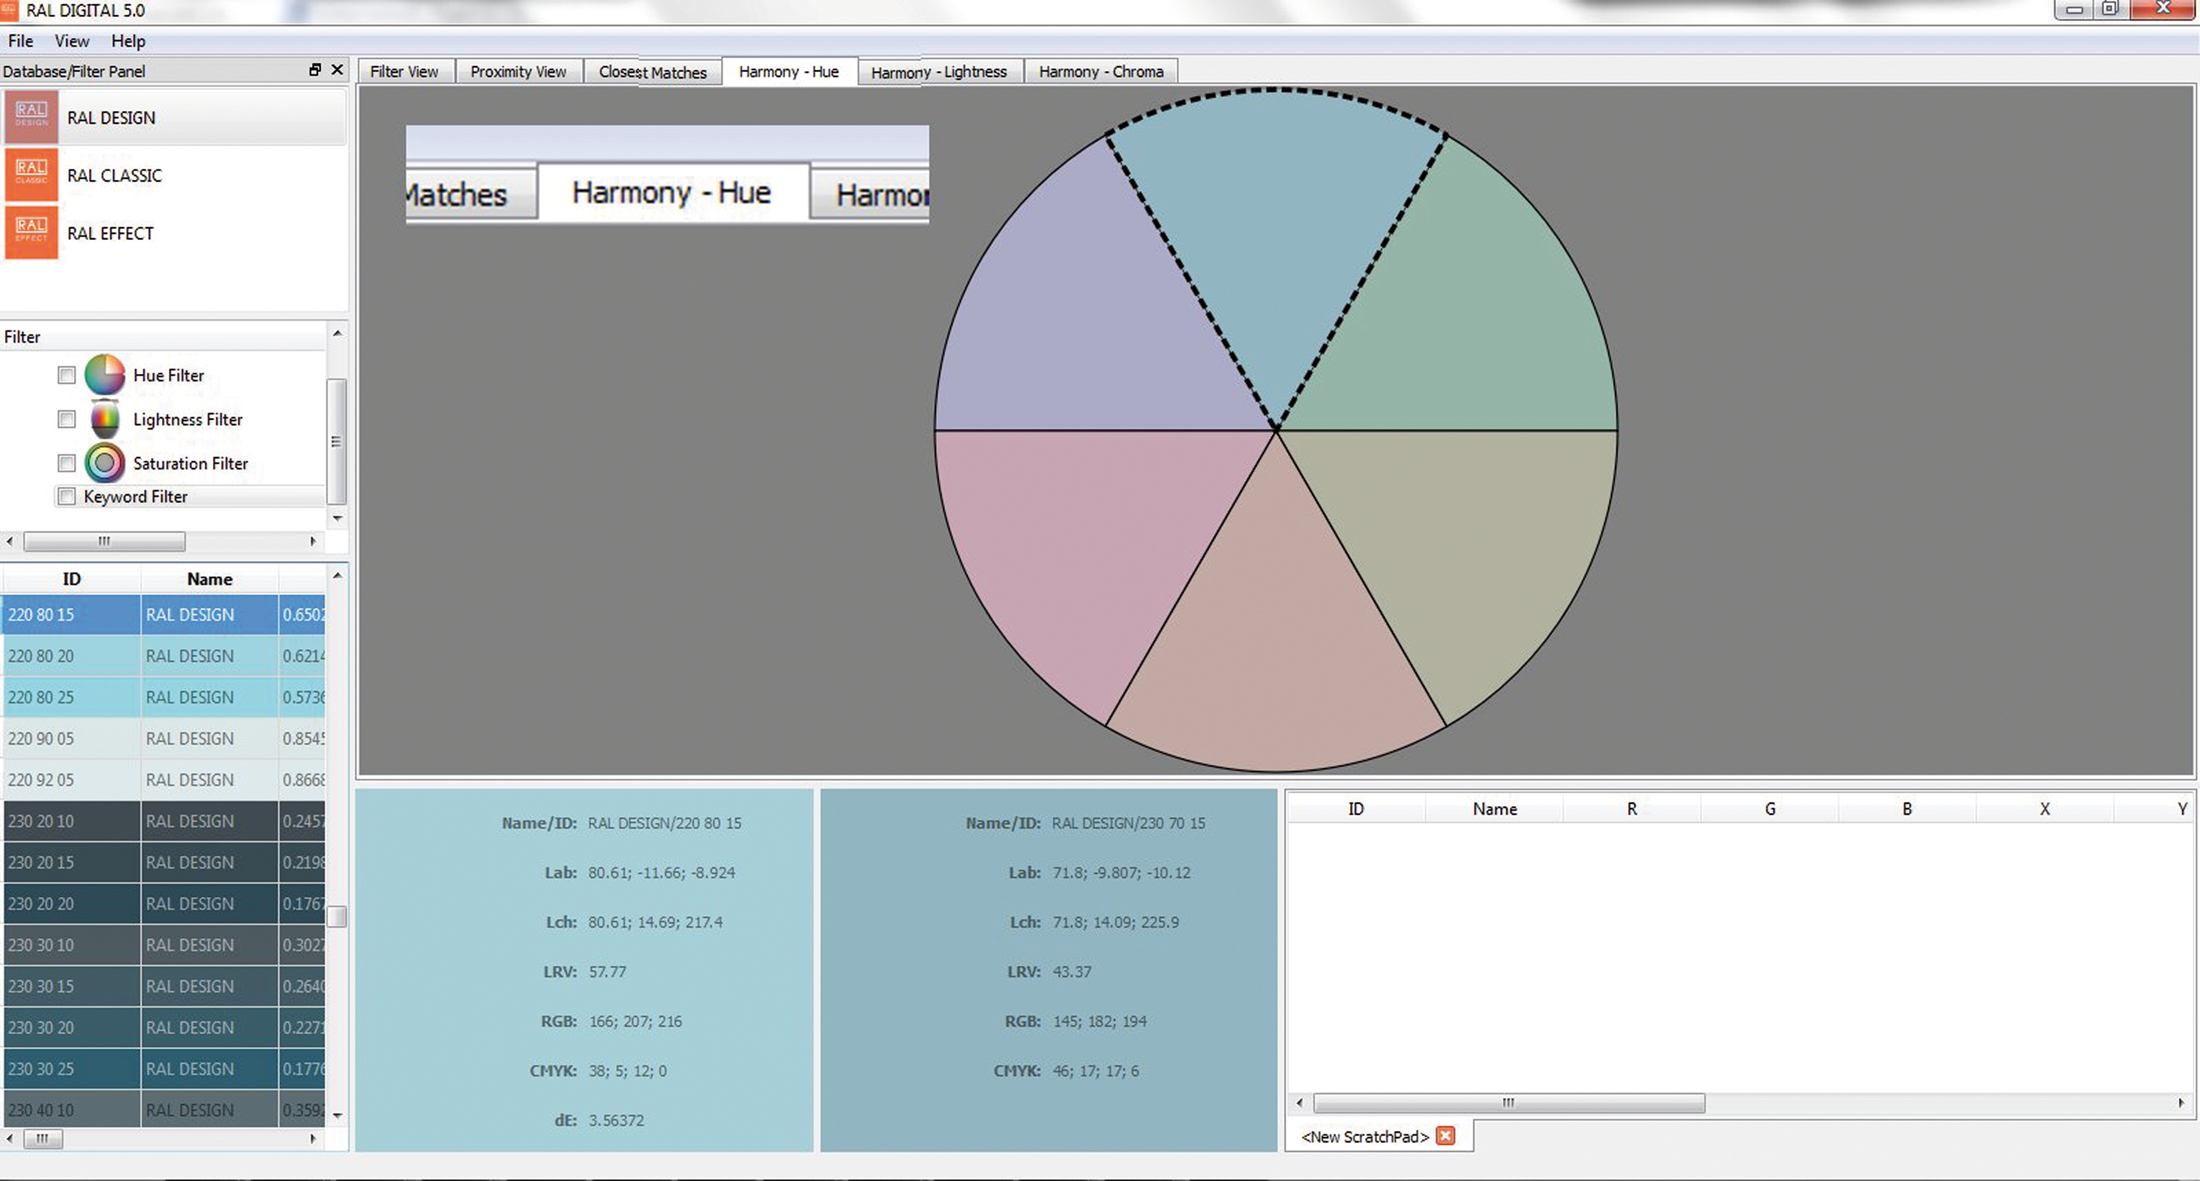Viewport: 2200px width, 1181px height.
Task: Select the RAL CLASSIC database icon
Action: point(31,174)
